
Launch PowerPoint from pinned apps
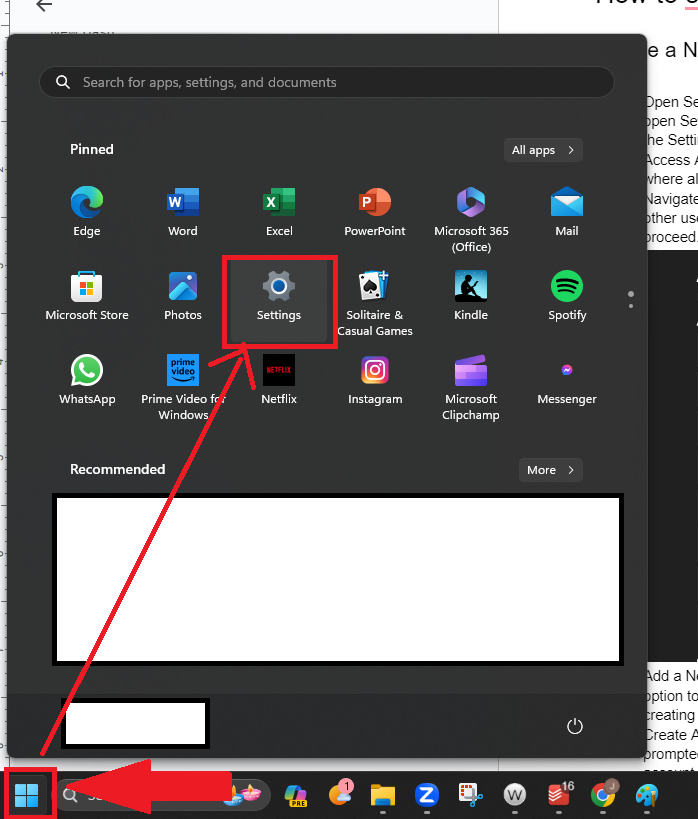(x=375, y=212)
